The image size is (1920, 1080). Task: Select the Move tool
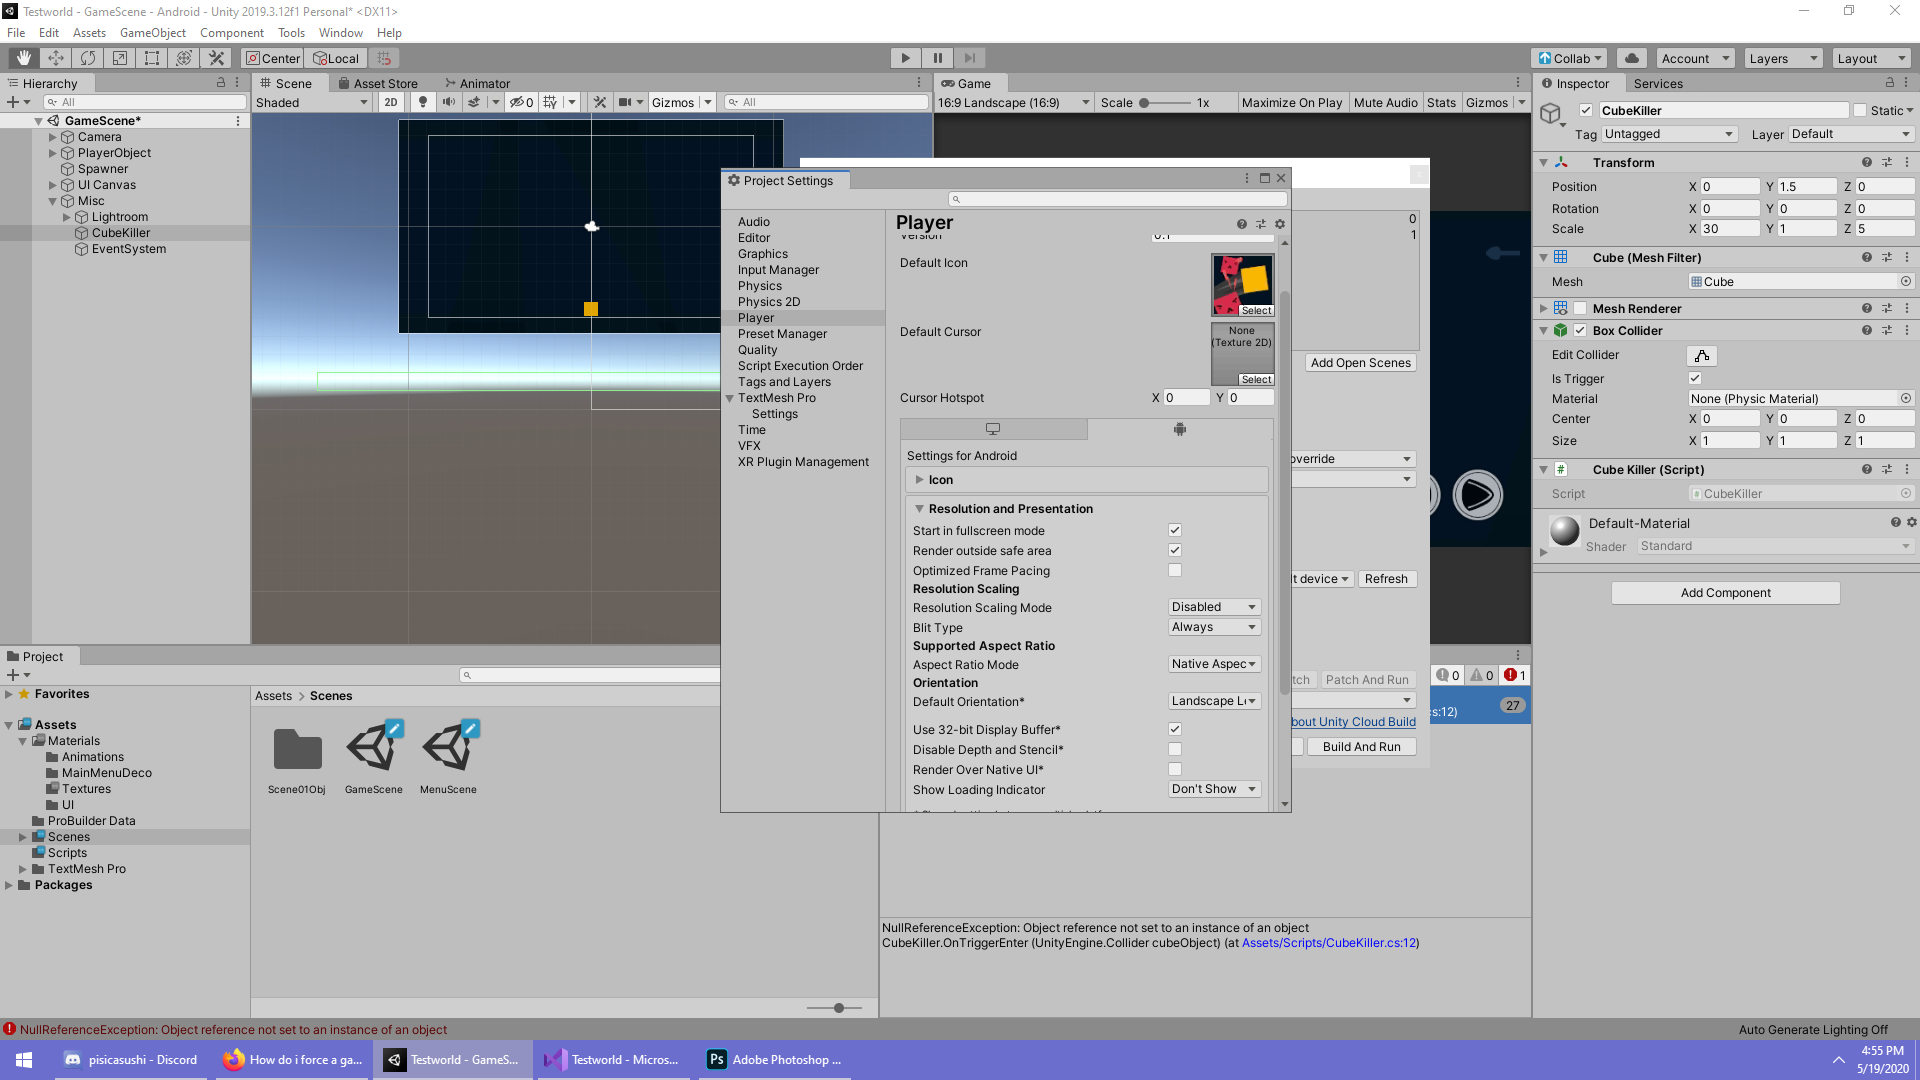[x=56, y=58]
